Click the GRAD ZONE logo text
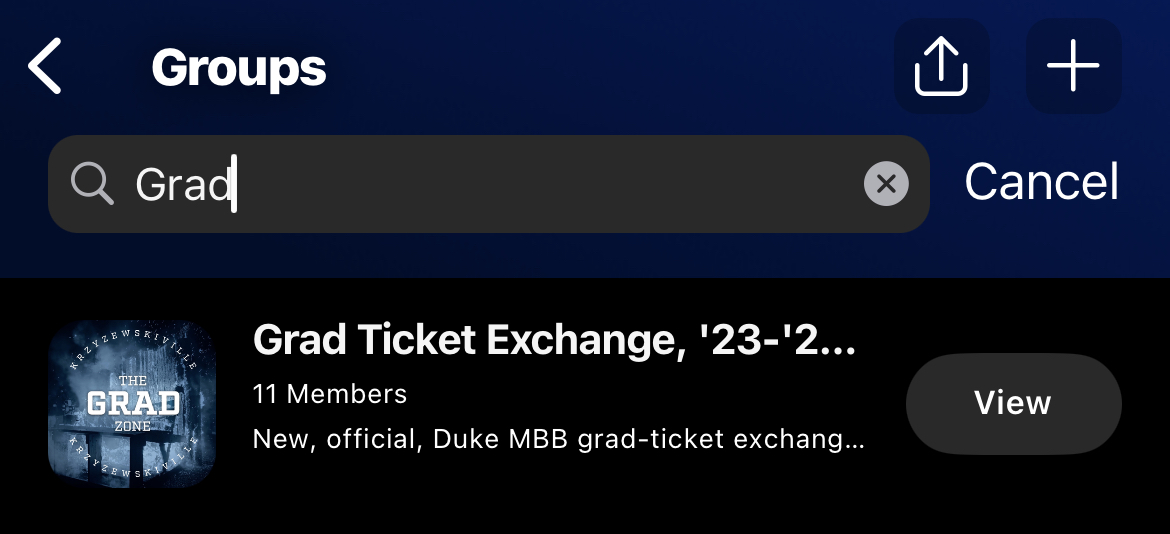The height and width of the screenshot is (534, 1170). click(x=132, y=404)
